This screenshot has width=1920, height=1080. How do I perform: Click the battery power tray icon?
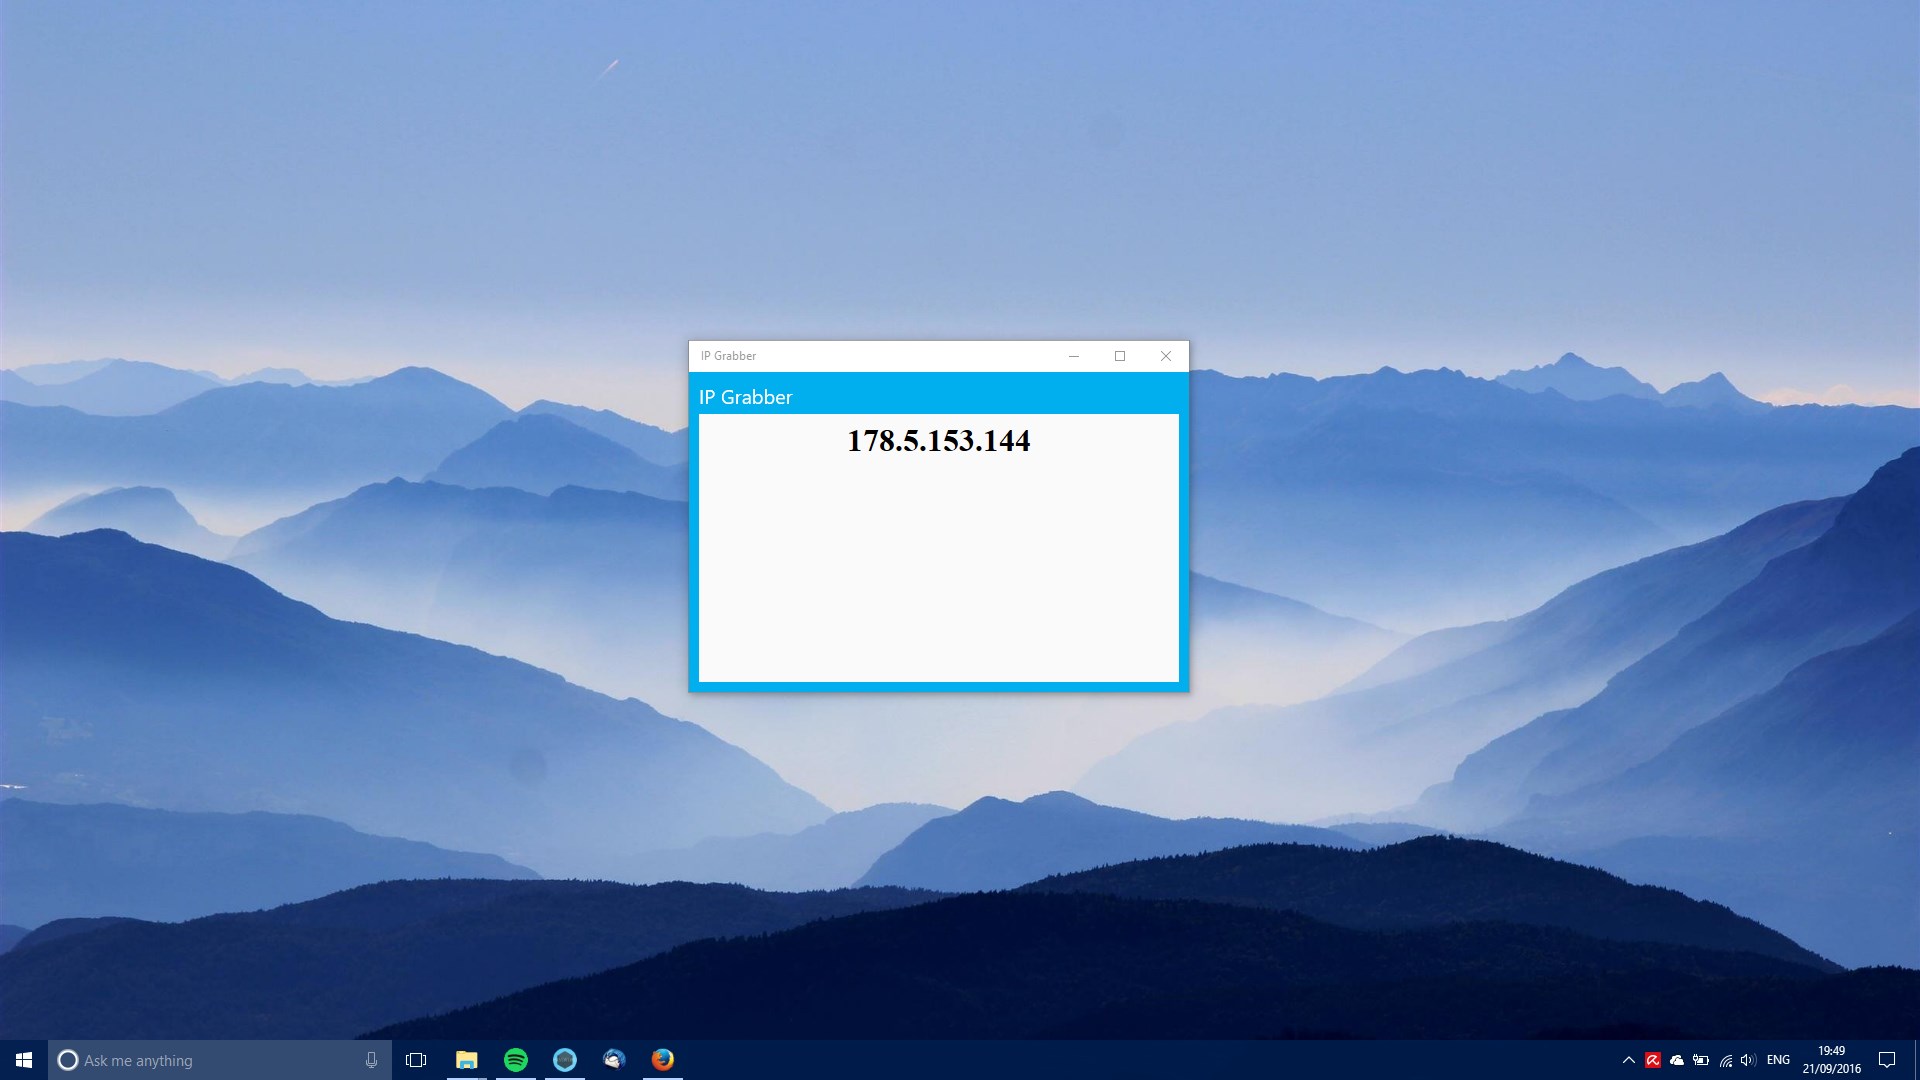[x=1701, y=1060]
